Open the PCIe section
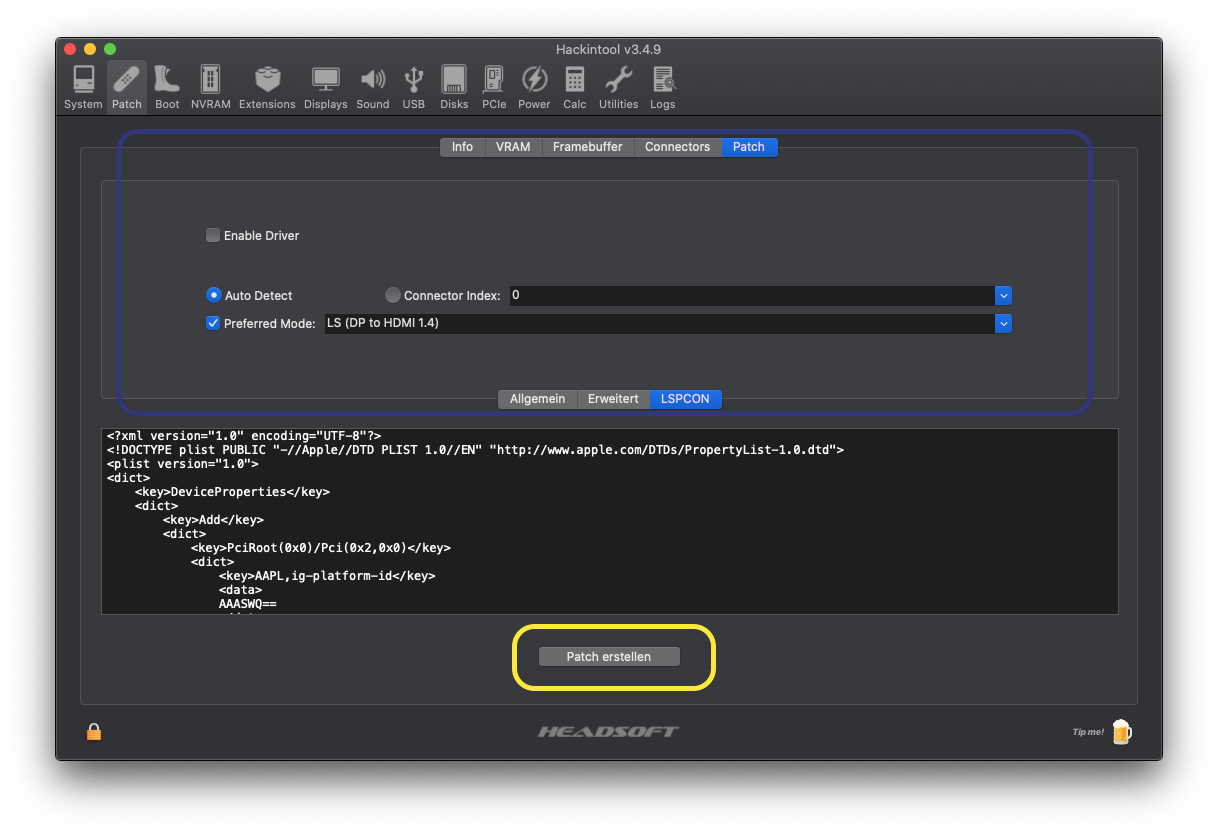Image resolution: width=1218 pixels, height=834 pixels. point(494,87)
